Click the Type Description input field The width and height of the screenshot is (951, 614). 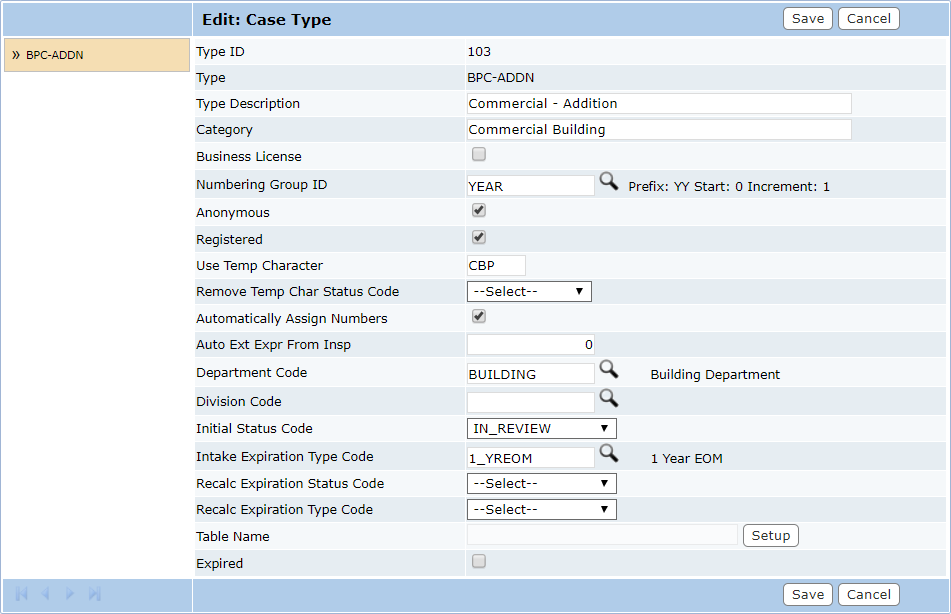click(x=658, y=103)
